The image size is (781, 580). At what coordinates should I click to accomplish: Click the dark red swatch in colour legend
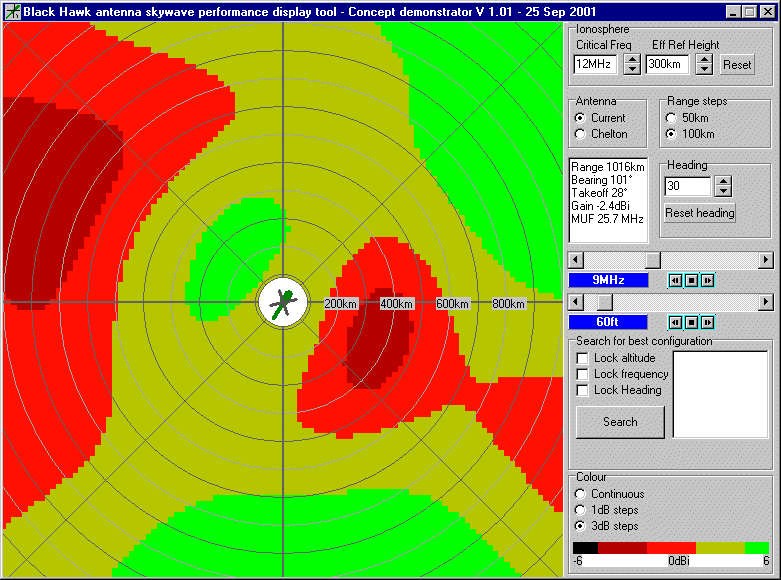622,548
